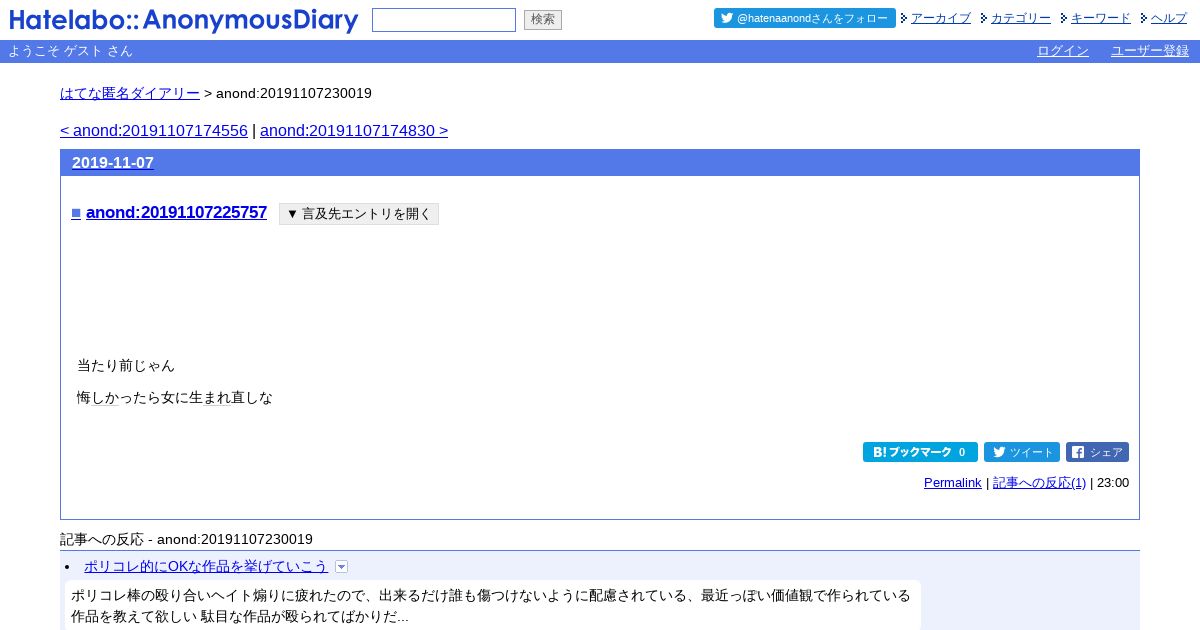Follow @hatenaanond on Twitter button

click(805, 18)
